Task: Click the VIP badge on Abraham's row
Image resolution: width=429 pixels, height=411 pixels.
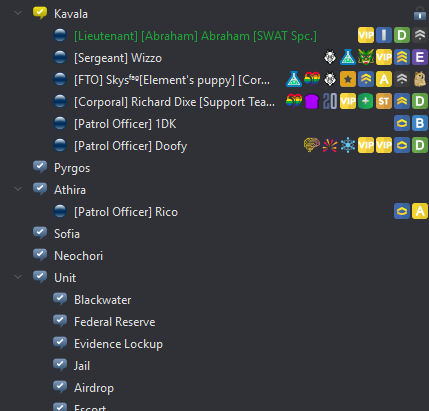Action: pos(366,35)
